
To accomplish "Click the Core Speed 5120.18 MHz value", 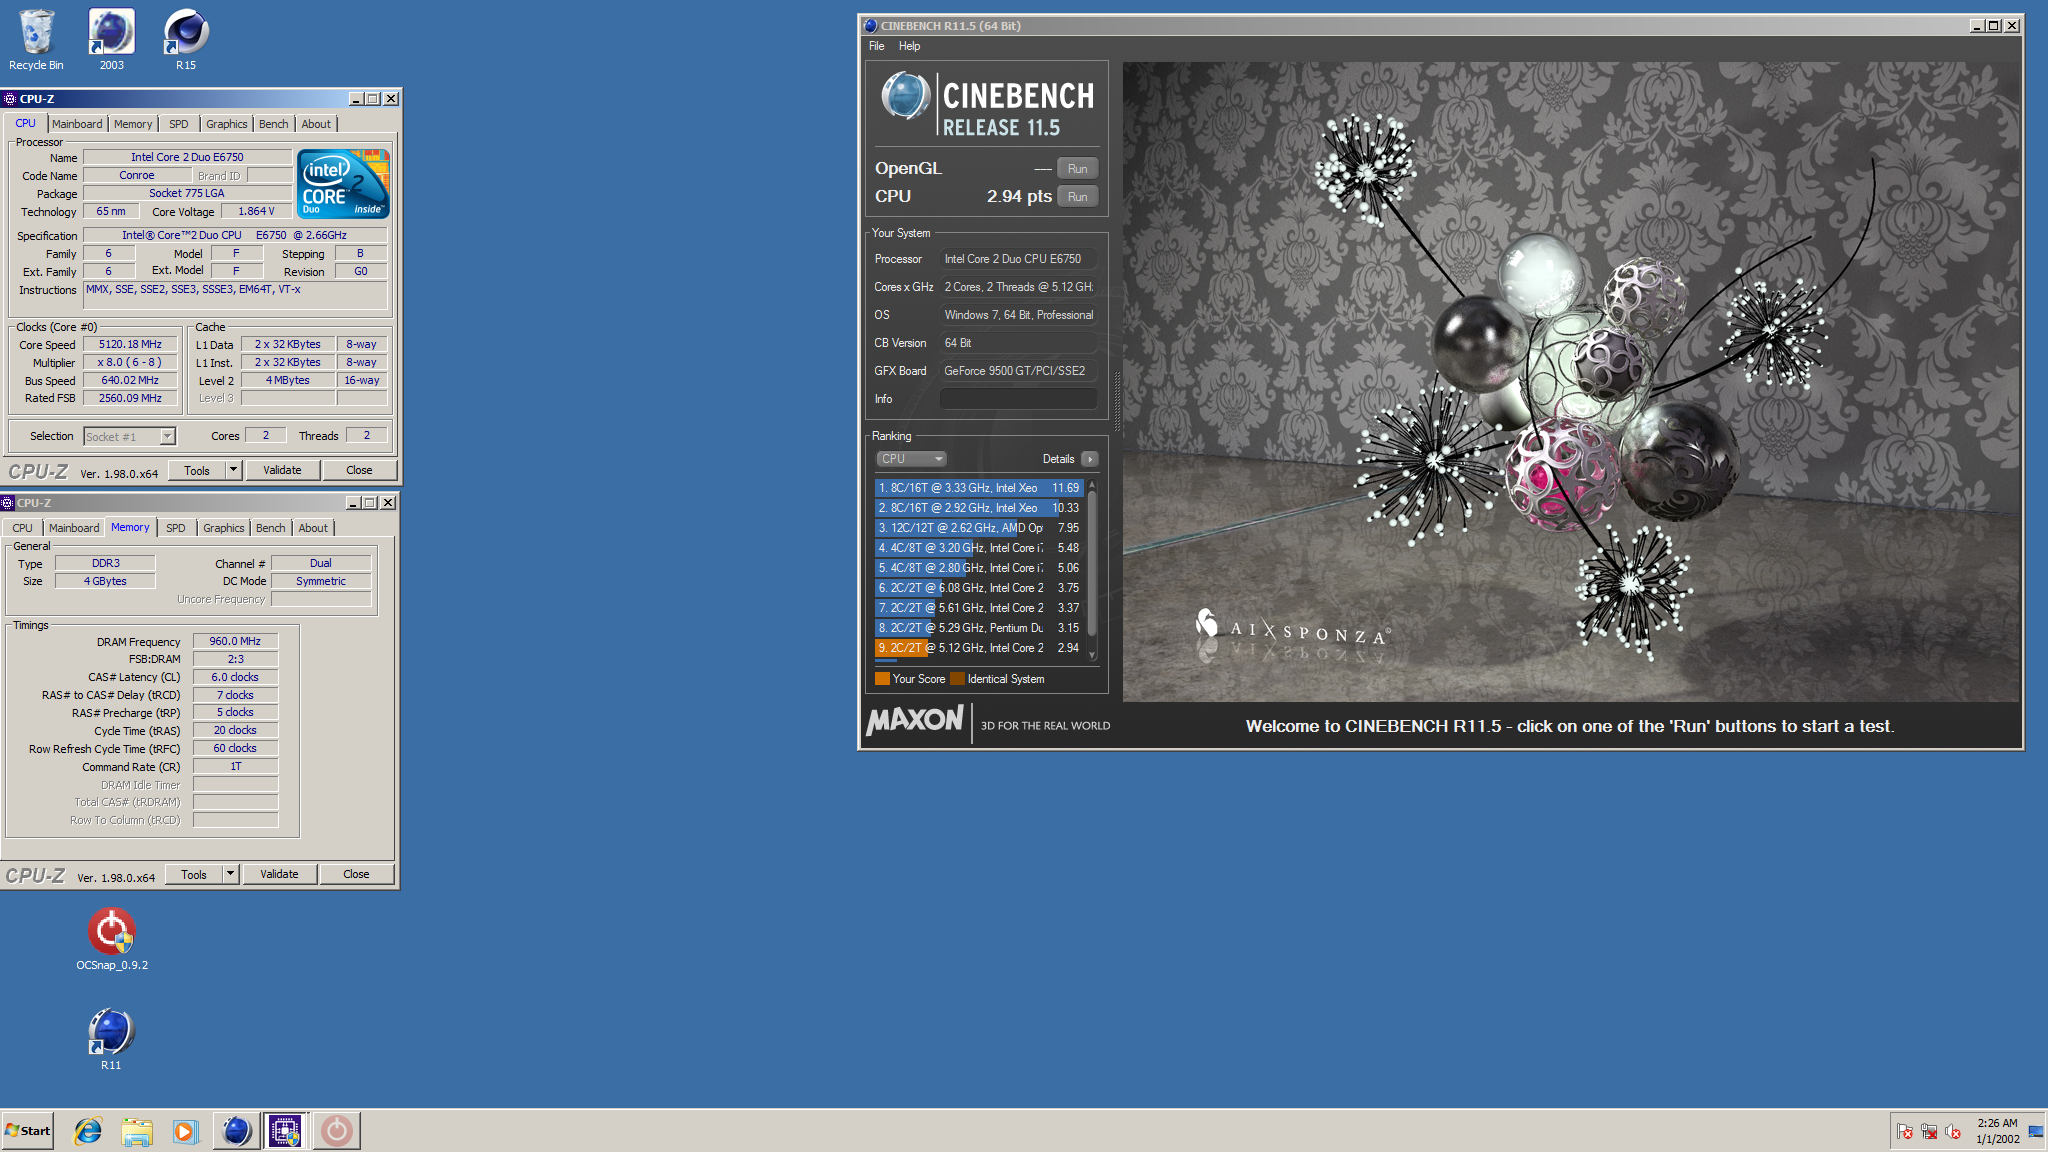I will [130, 344].
